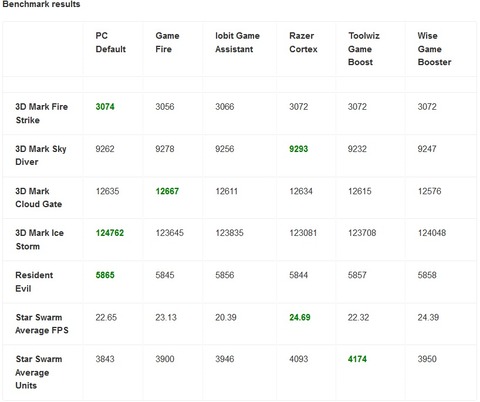480x402 pixels.
Task: Click the PC Default column header
Action: (x=110, y=42)
